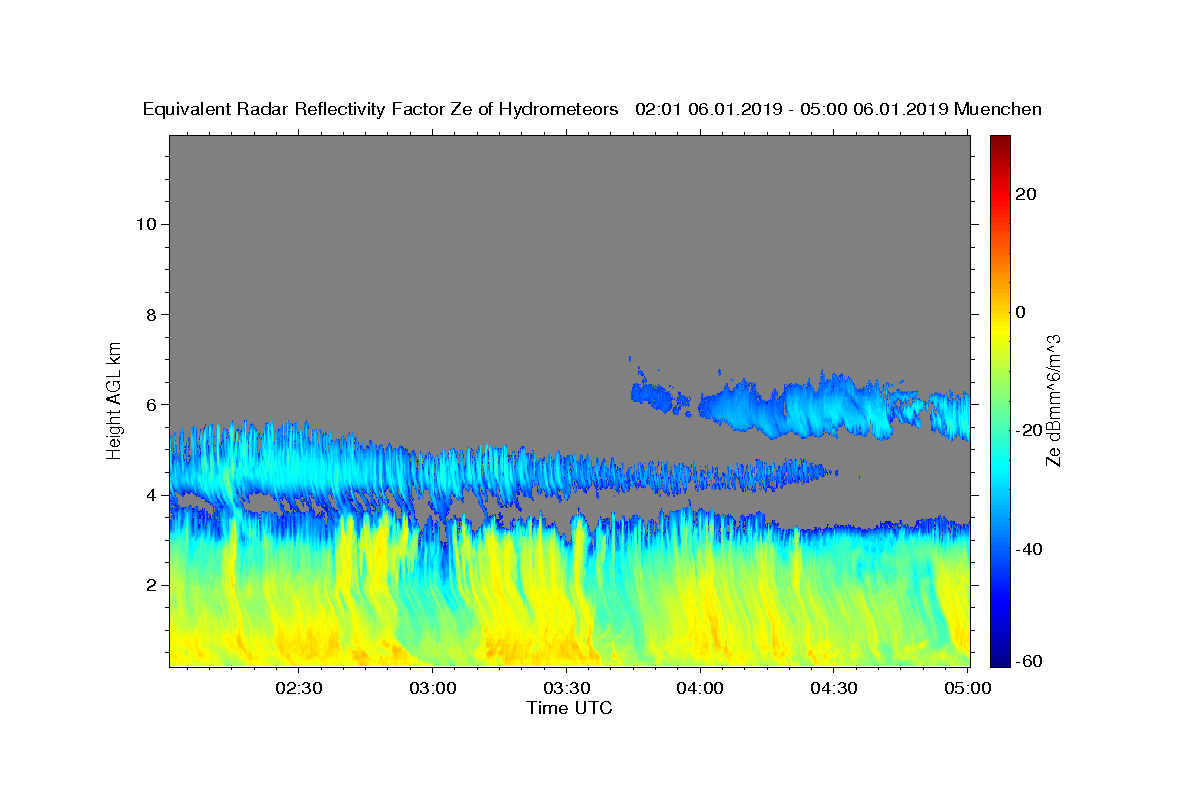Click the height tick label '4'
The width and height of the screenshot is (1200, 800).
tap(150, 495)
